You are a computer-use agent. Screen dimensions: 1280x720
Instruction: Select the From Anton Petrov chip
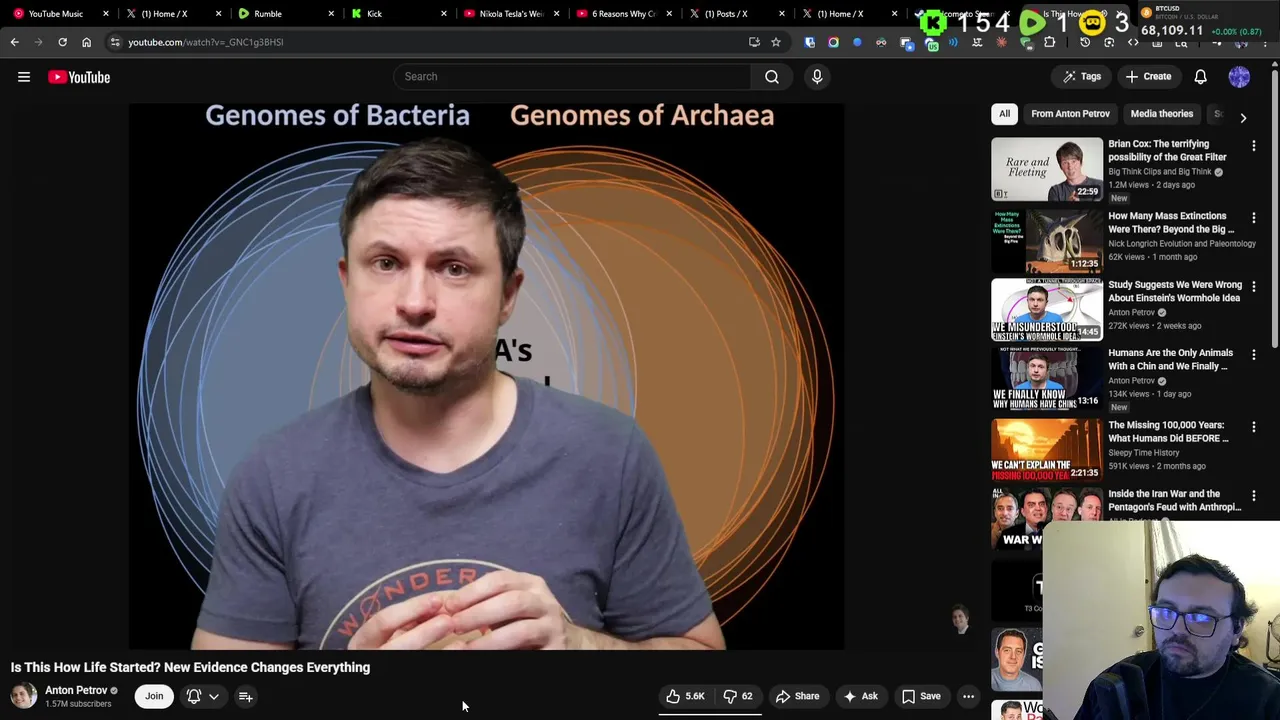click(1070, 114)
